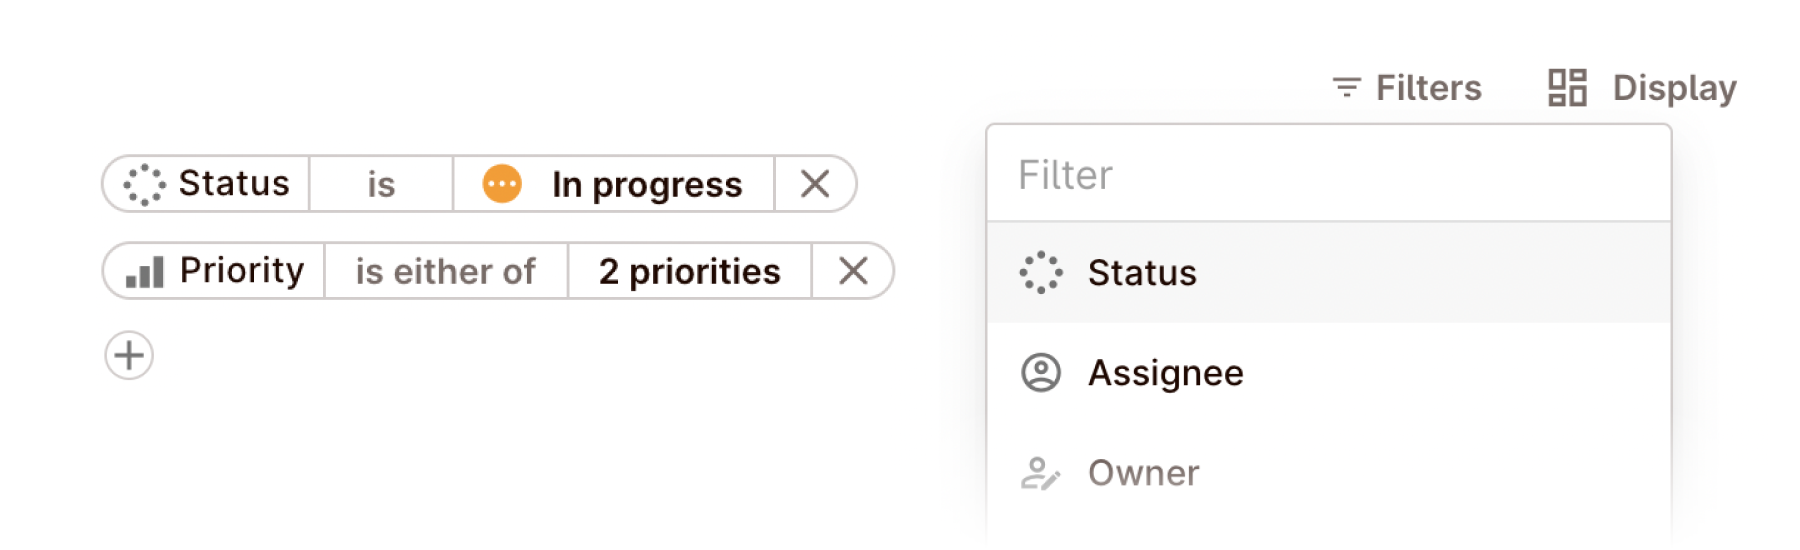This screenshot has height=550, width=1800.
Task: Open the "is either of" operator dropdown
Action: click(446, 271)
